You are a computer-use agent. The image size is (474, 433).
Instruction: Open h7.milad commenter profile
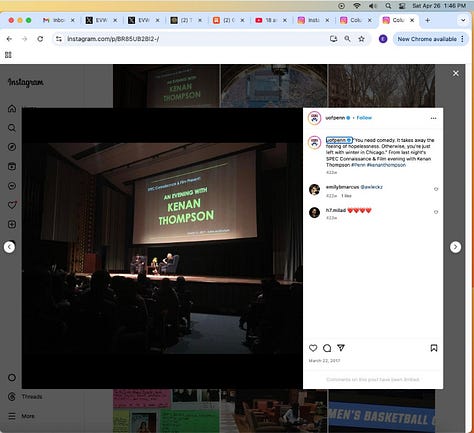coord(336,210)
